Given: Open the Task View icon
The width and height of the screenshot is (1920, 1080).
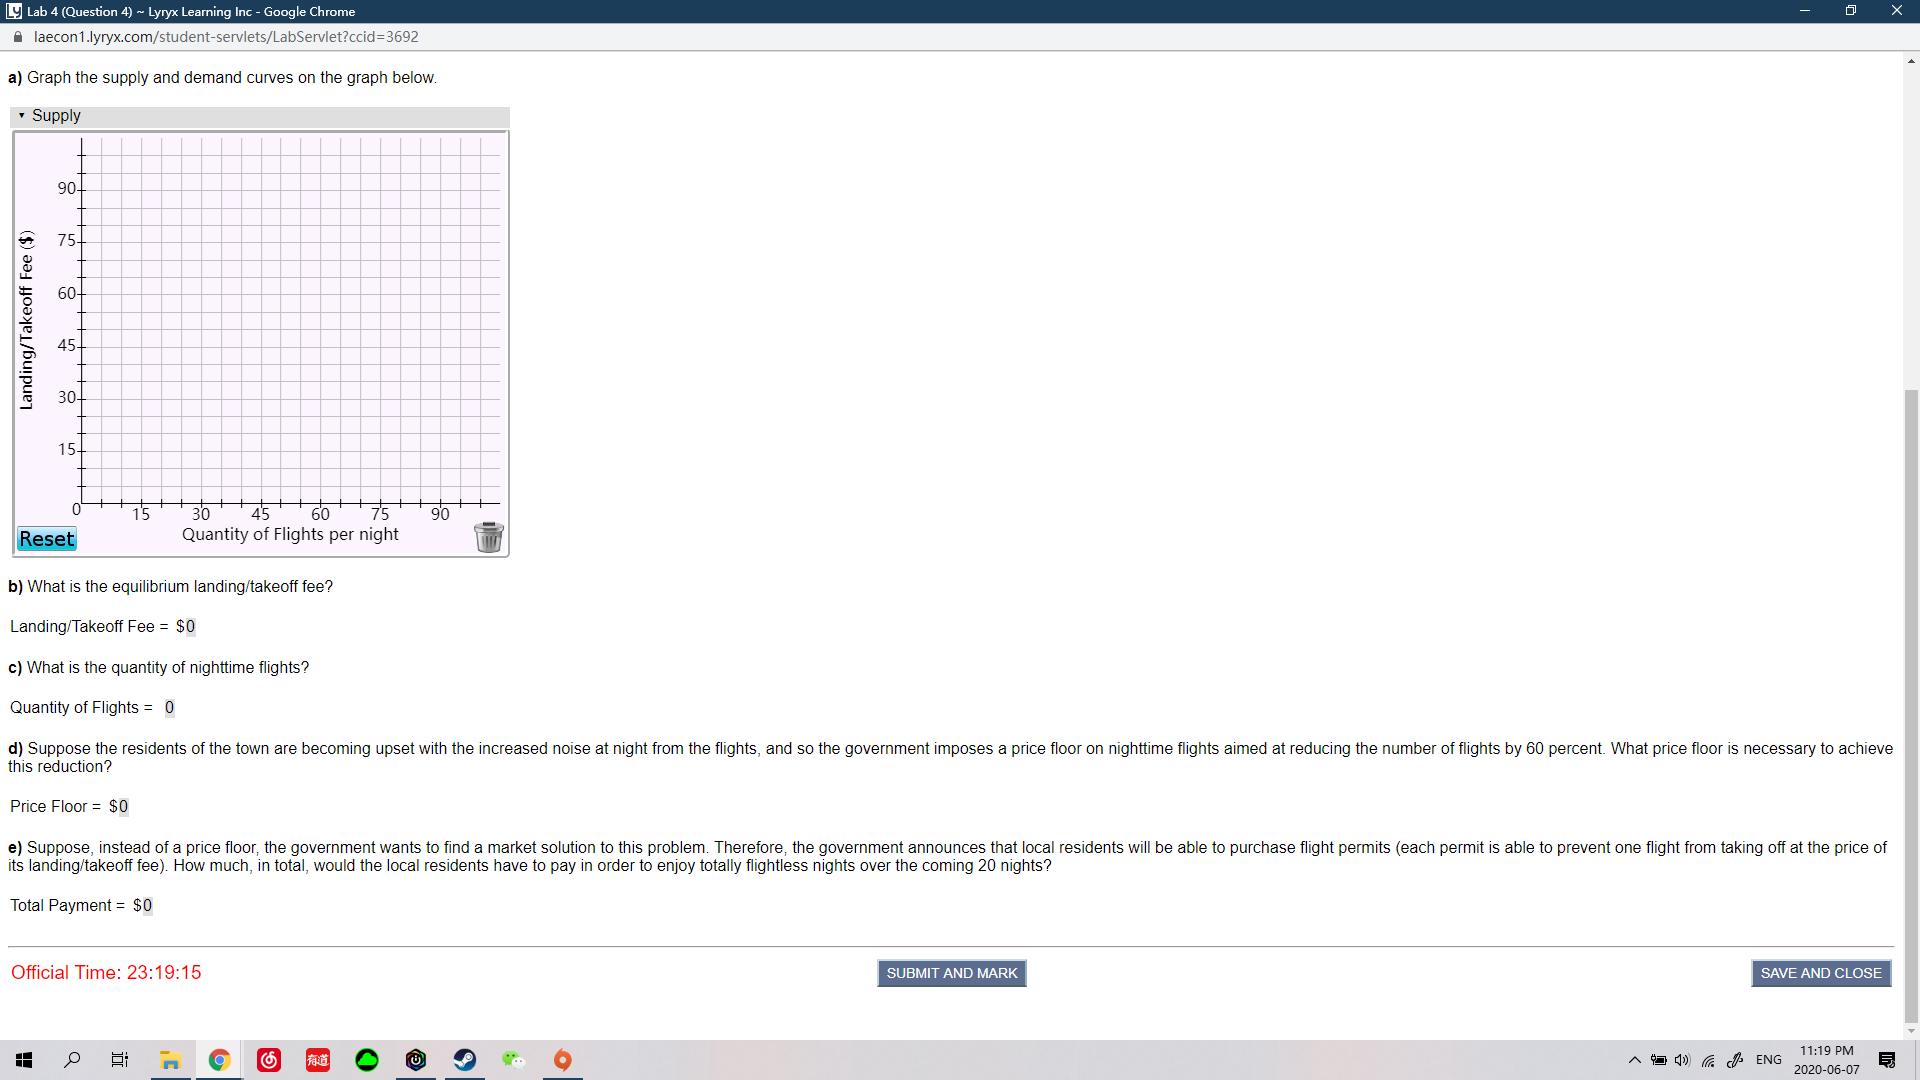Looking at the screenshot, I should click(120, 1060).
